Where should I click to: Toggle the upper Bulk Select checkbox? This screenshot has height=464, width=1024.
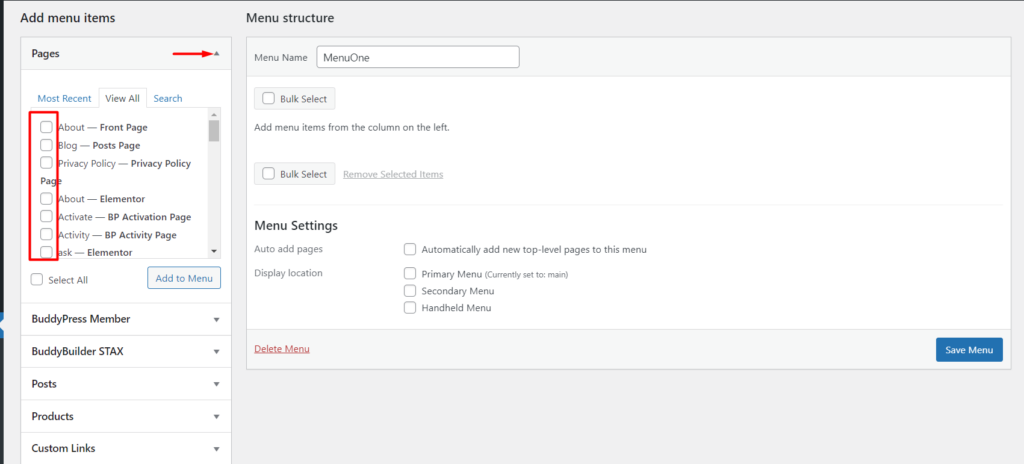pyautogui.click(x=268, y=99)
